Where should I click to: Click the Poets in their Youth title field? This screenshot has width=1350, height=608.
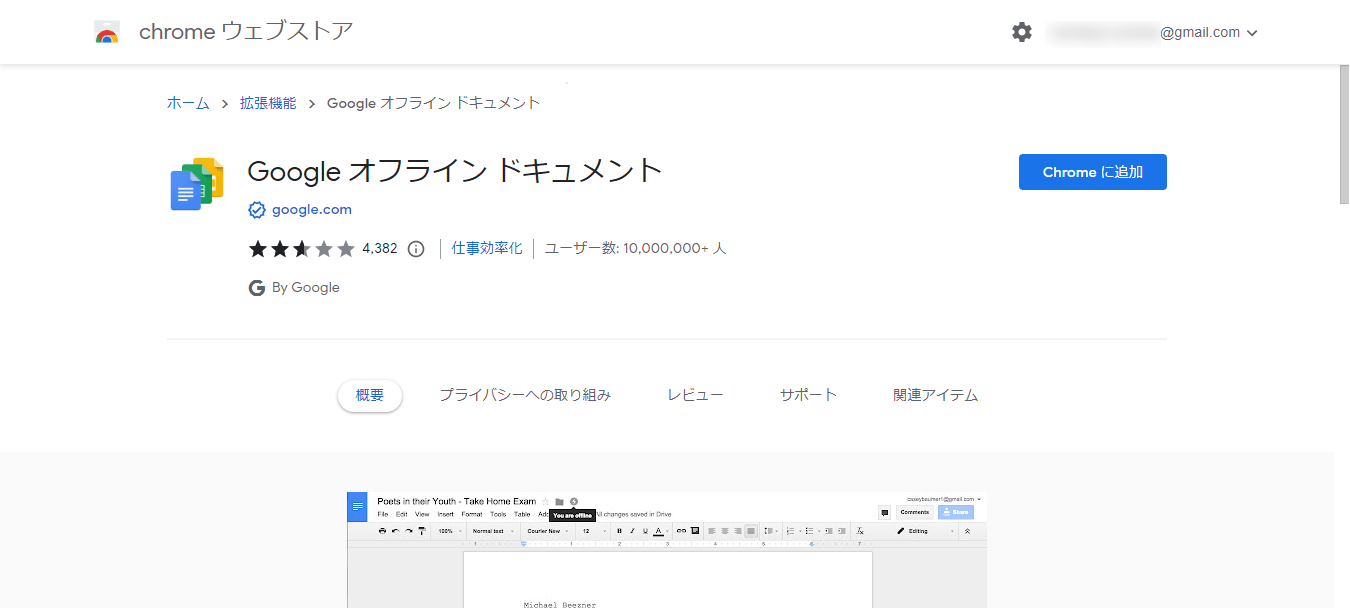[455, 500]
